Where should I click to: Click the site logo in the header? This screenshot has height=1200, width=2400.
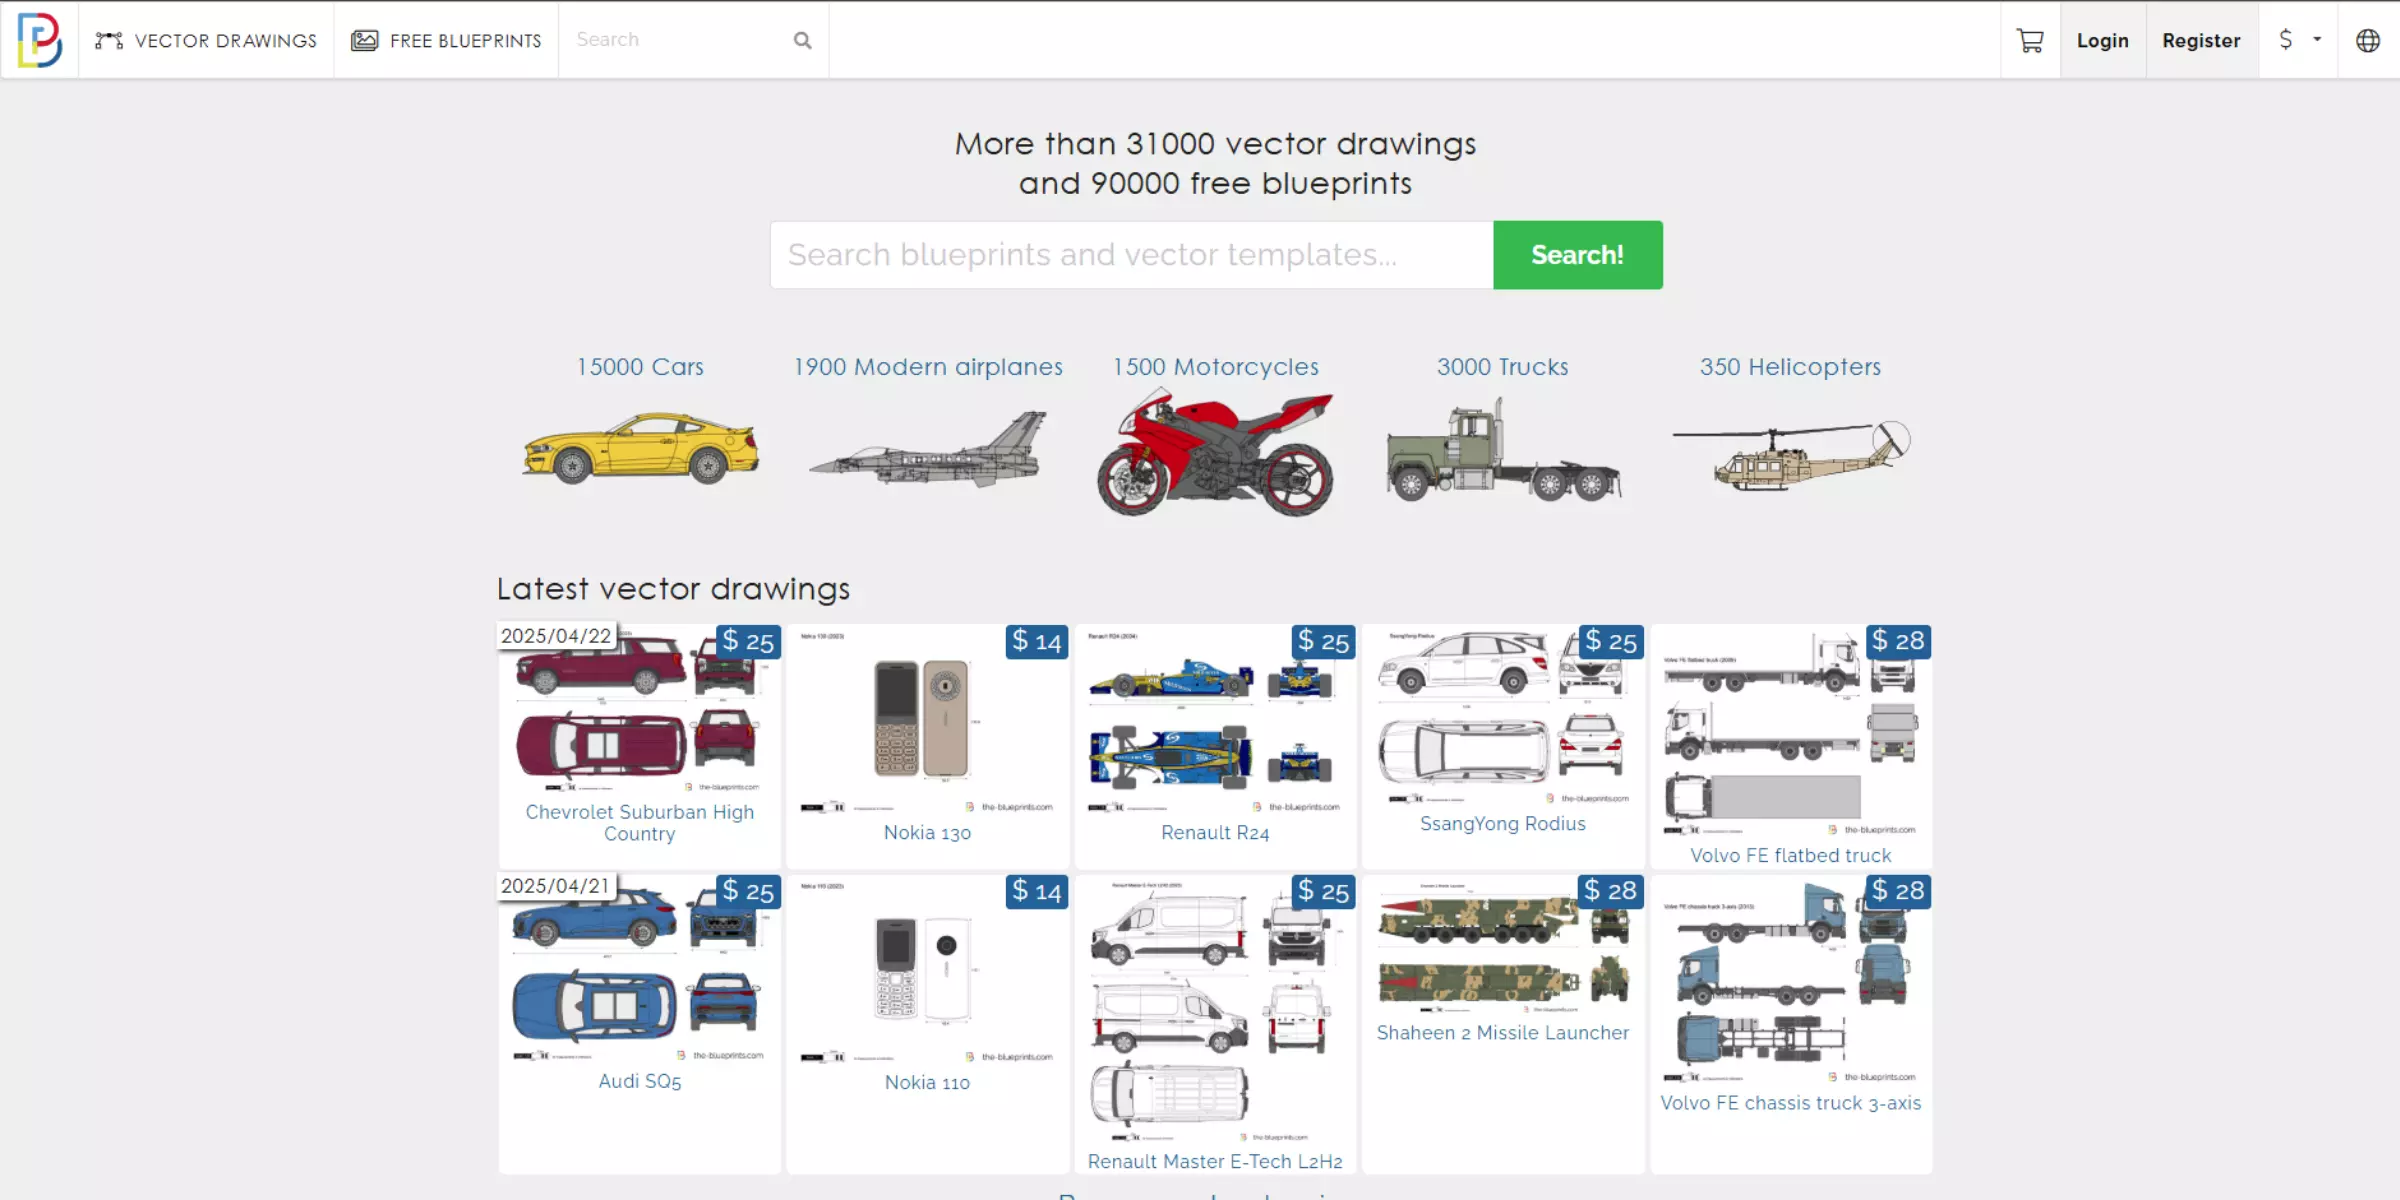tap(40, 40)
